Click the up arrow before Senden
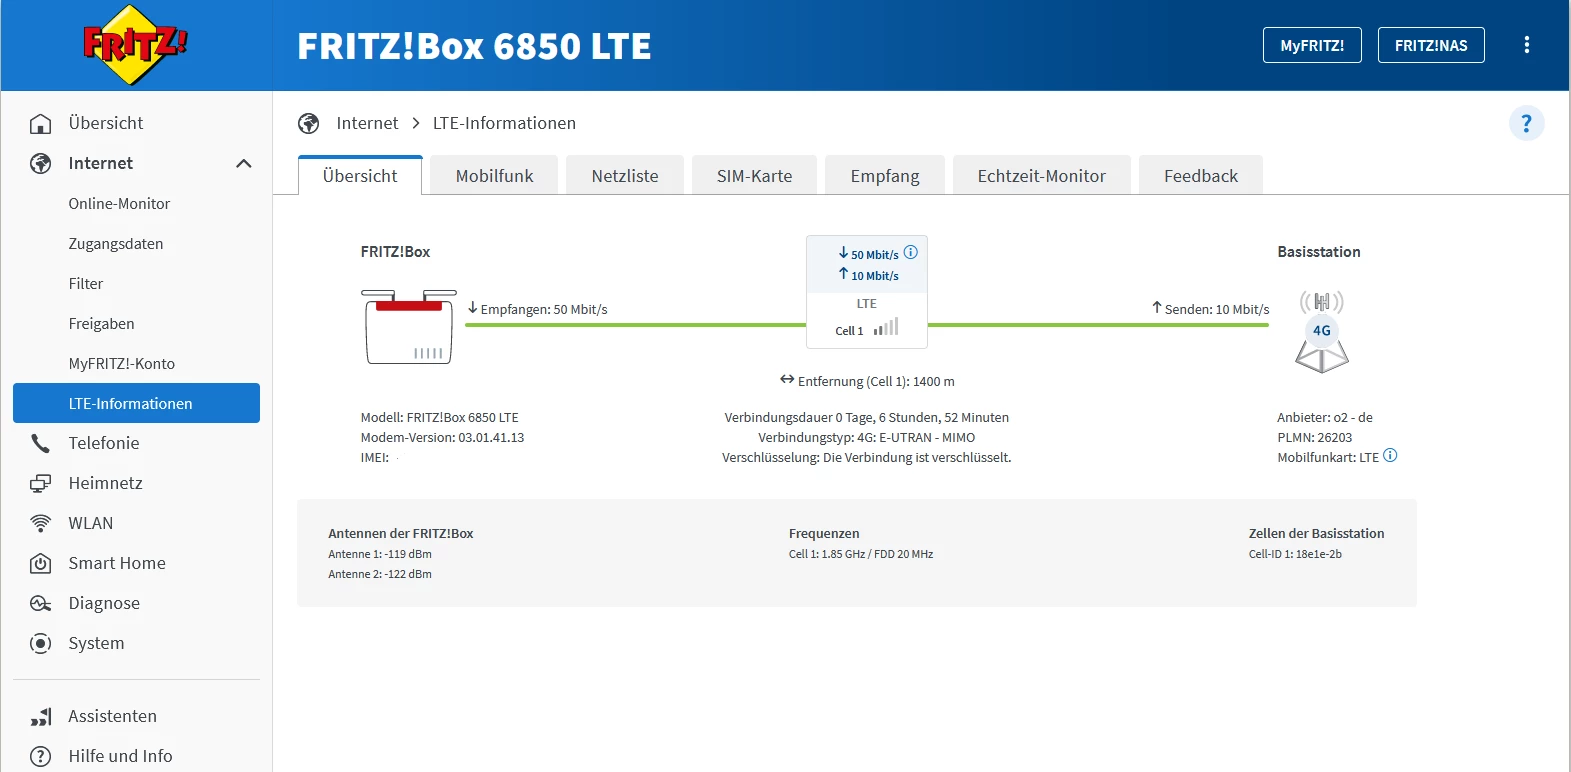 click(x=1157, y=308)
